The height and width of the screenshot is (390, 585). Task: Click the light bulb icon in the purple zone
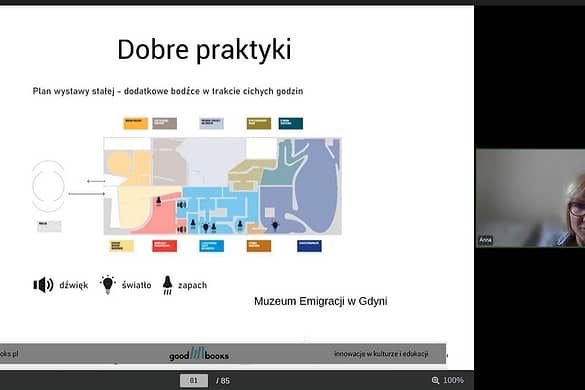[275, 225]
